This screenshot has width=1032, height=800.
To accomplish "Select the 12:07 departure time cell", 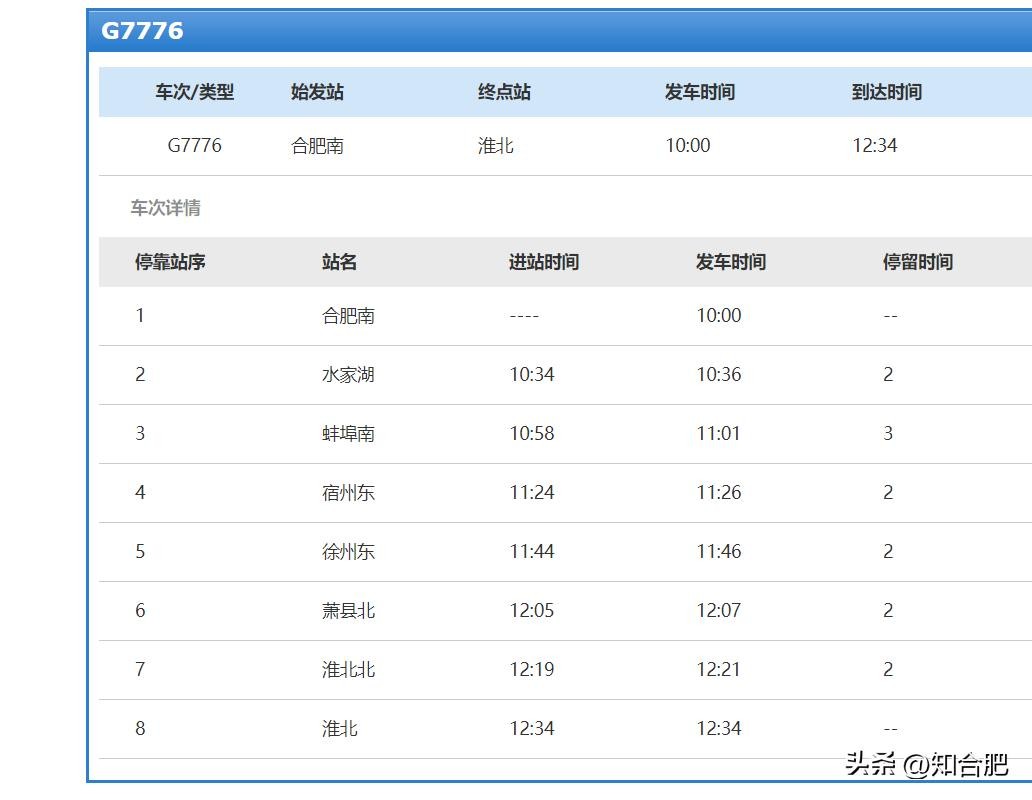I will [x=718, y=611].
